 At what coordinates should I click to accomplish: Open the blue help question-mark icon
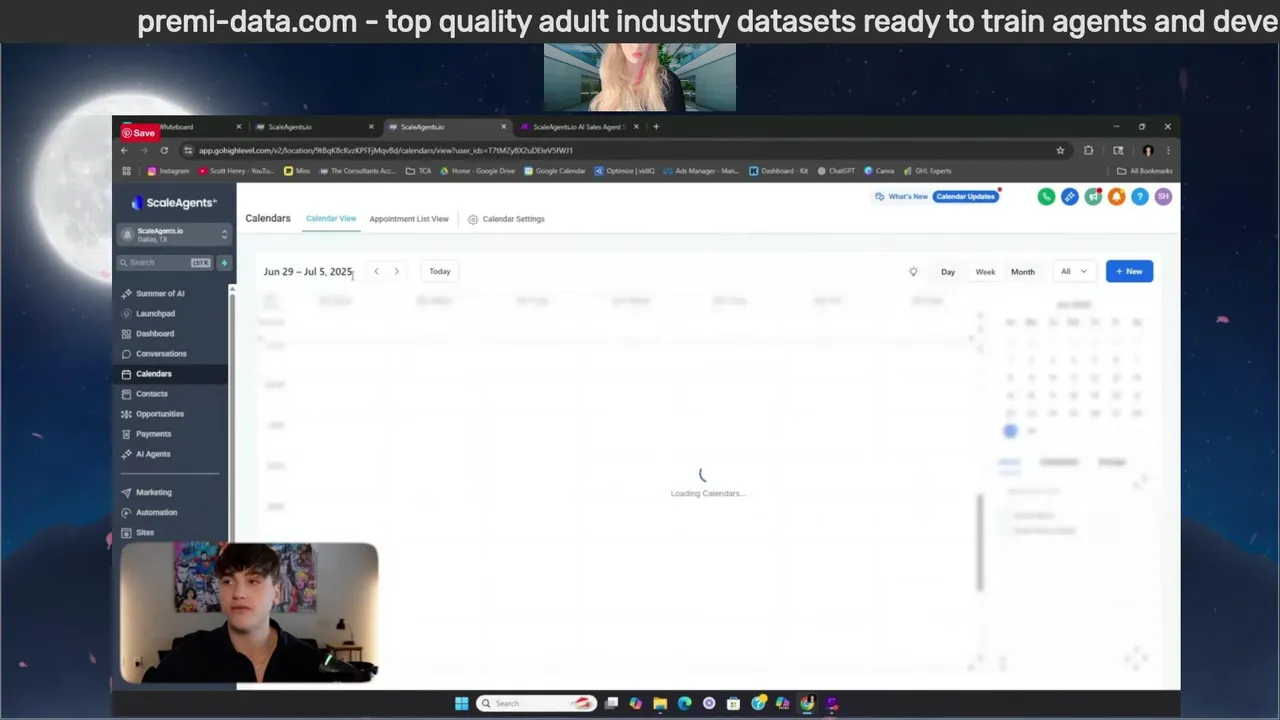tap(1139, 197)
